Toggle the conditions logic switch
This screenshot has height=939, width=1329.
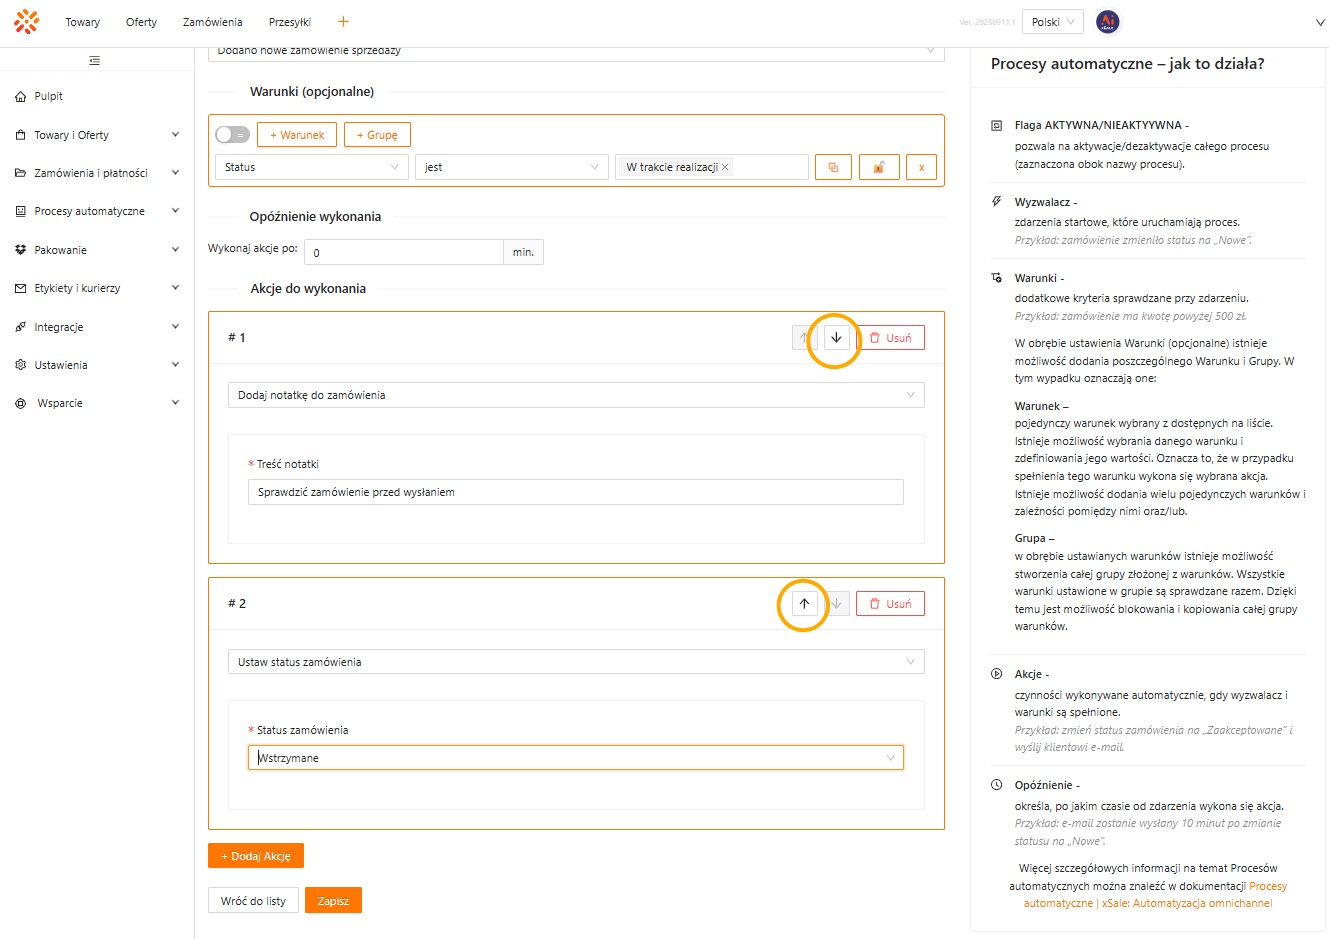(x=232, y=135)
